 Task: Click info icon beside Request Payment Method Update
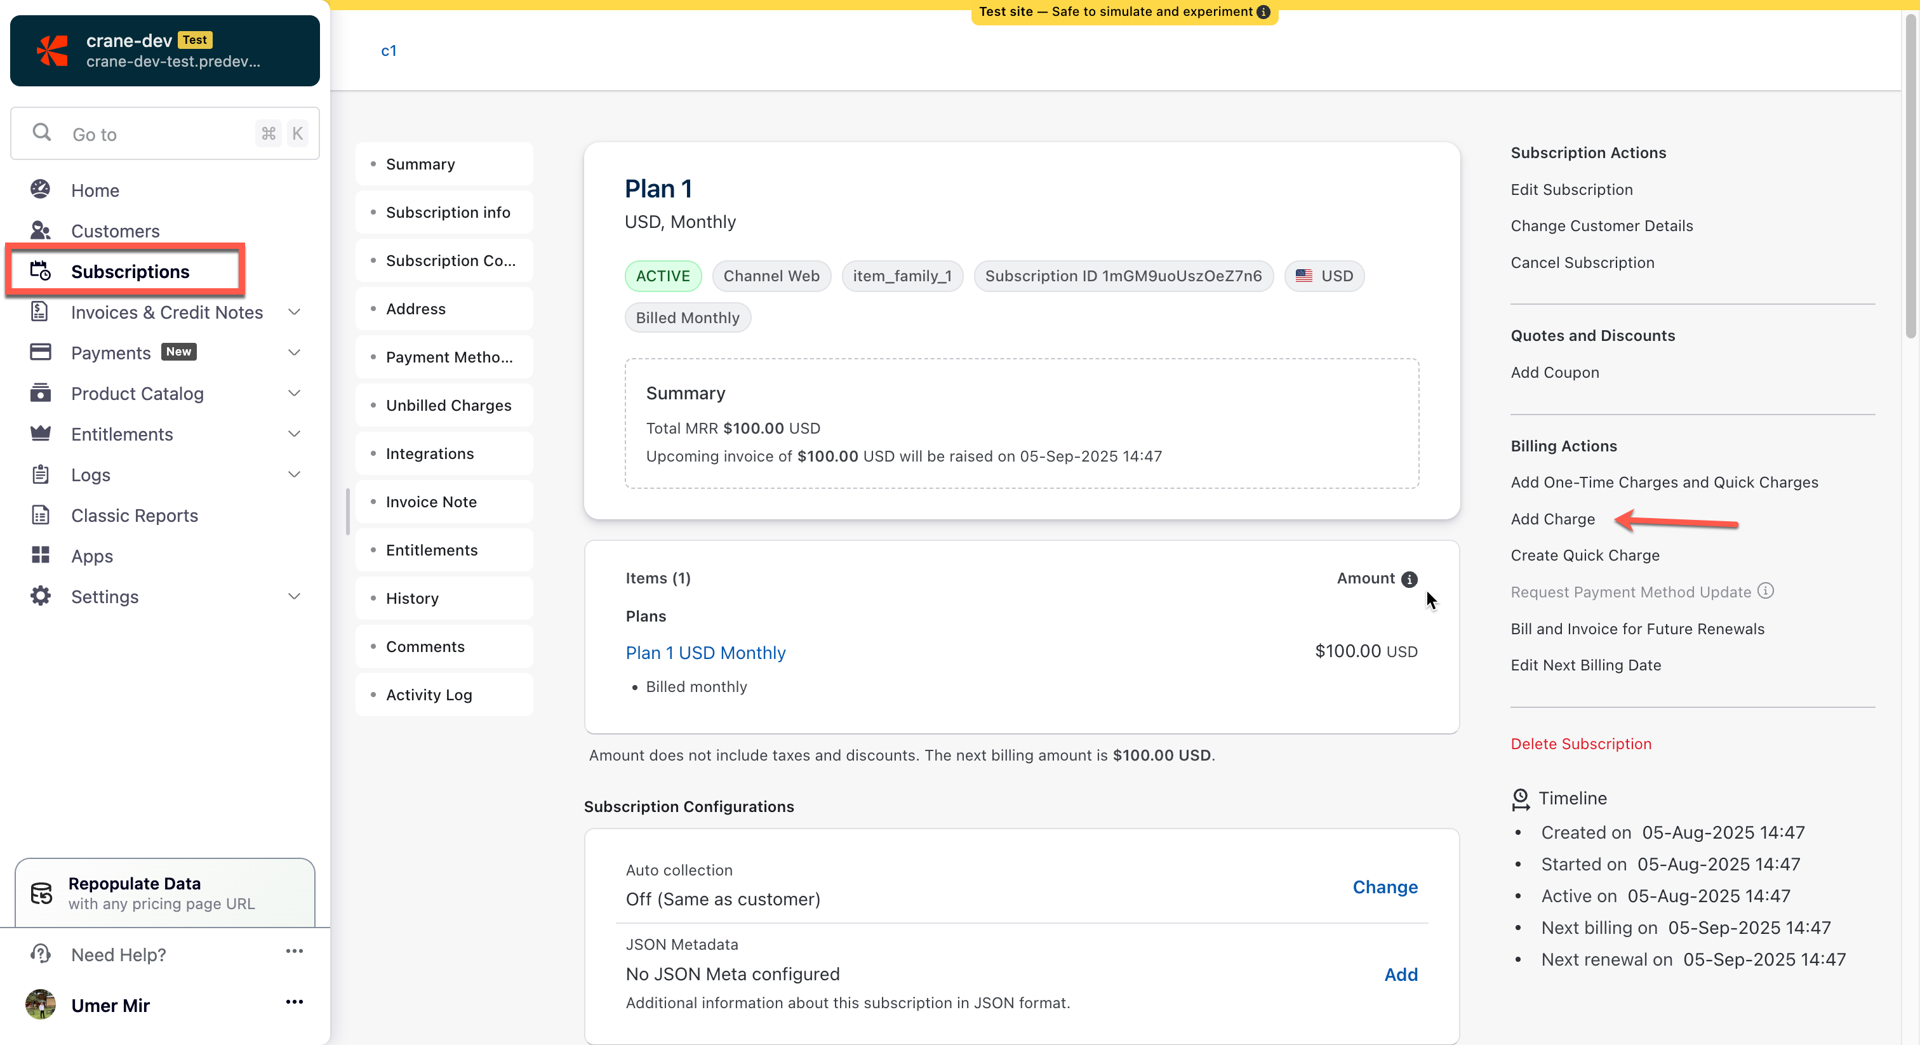pos(1766,591)
